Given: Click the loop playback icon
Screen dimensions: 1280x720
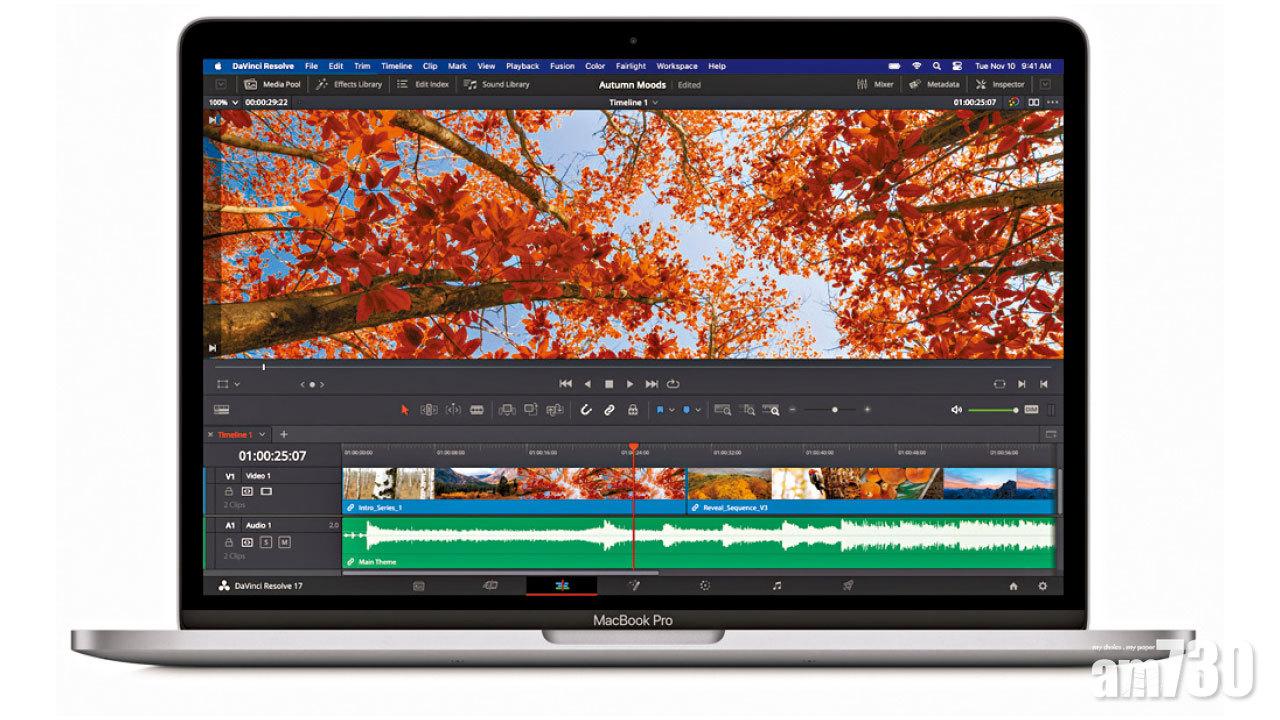Looking at the screenshot, I should [x=673, y=383].
